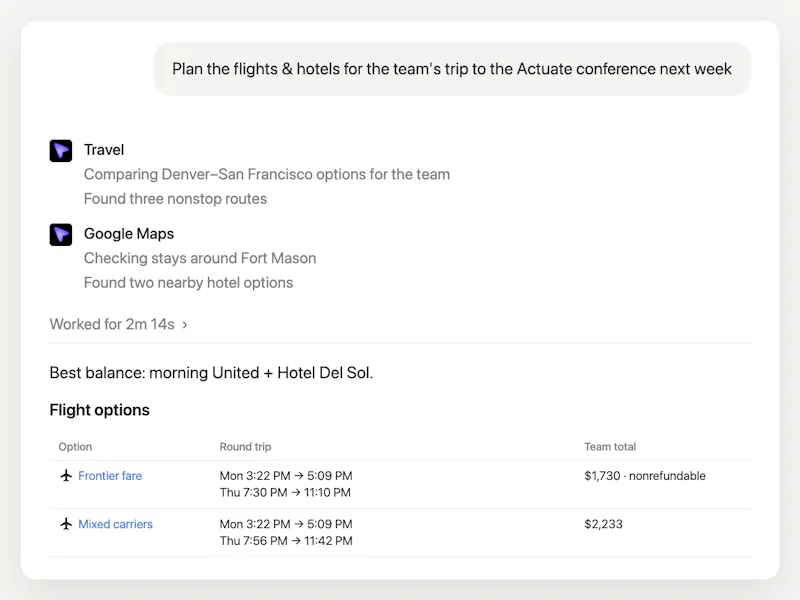Viewport: 800px width, 600px height.
Task: Click 'Found three nonstop routes' text
Action: [x=175, y=198]
